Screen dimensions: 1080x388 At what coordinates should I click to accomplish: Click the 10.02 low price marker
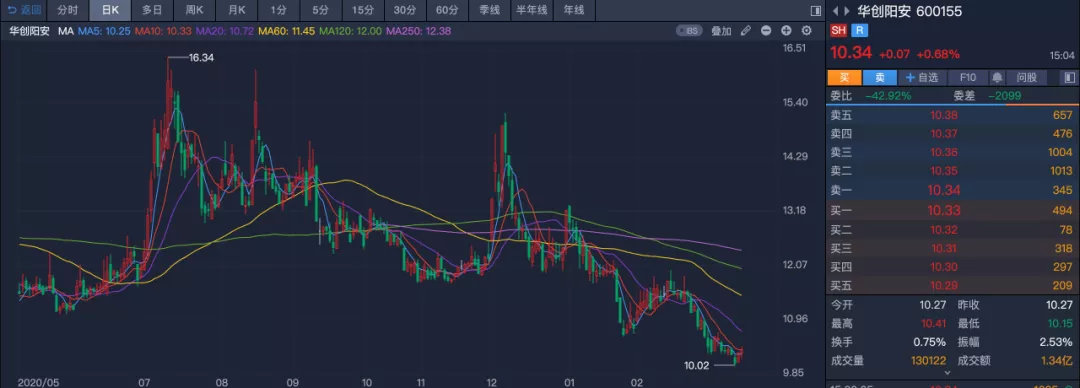(x=697, y=365)
